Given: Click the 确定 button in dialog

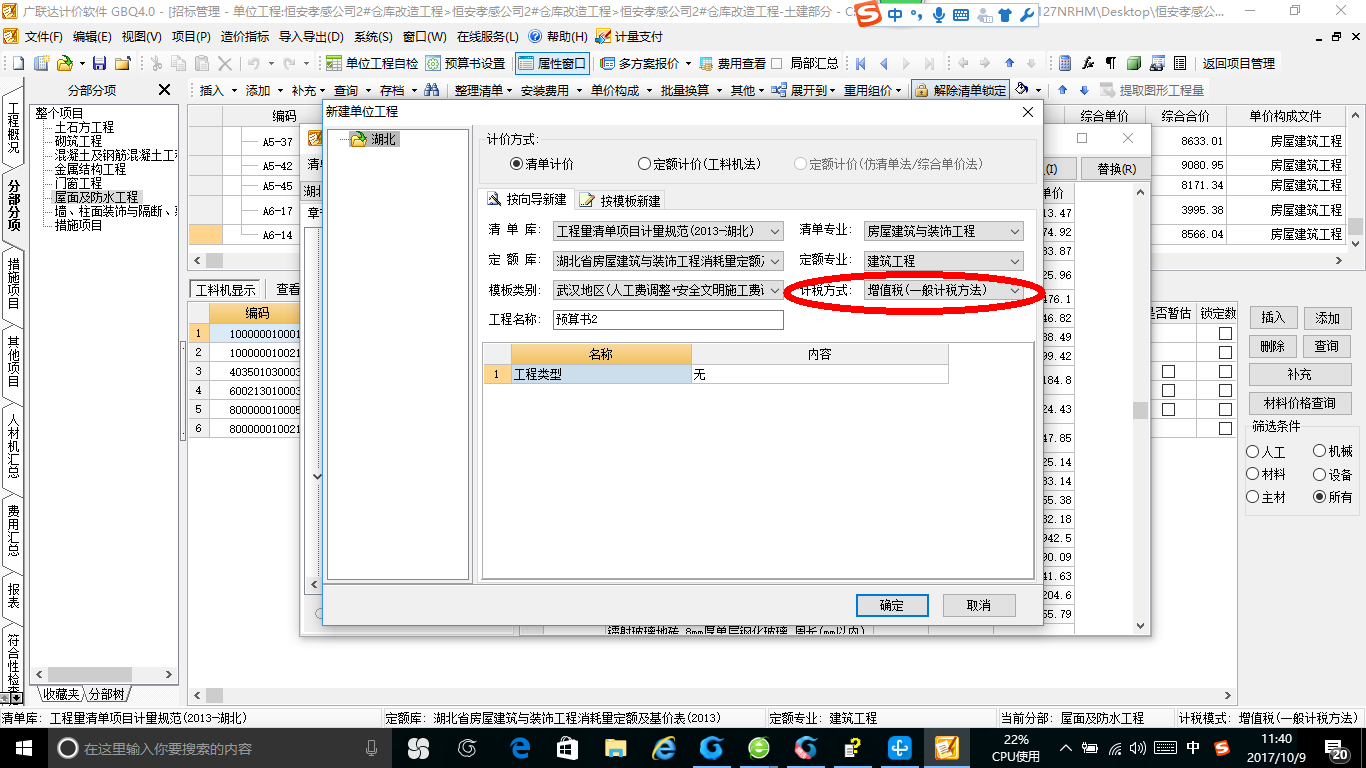Looking at the screenshot, I should pos(892,605).
